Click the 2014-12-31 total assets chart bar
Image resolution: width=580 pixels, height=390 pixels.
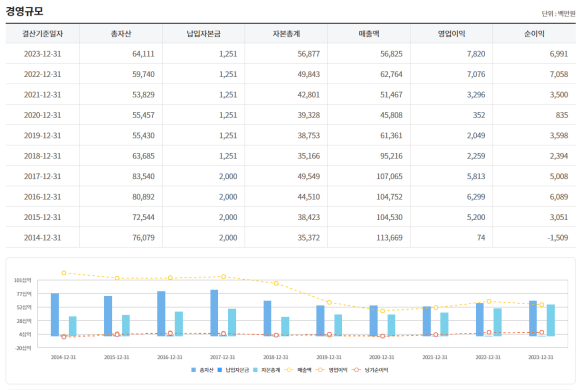point(55,315)
